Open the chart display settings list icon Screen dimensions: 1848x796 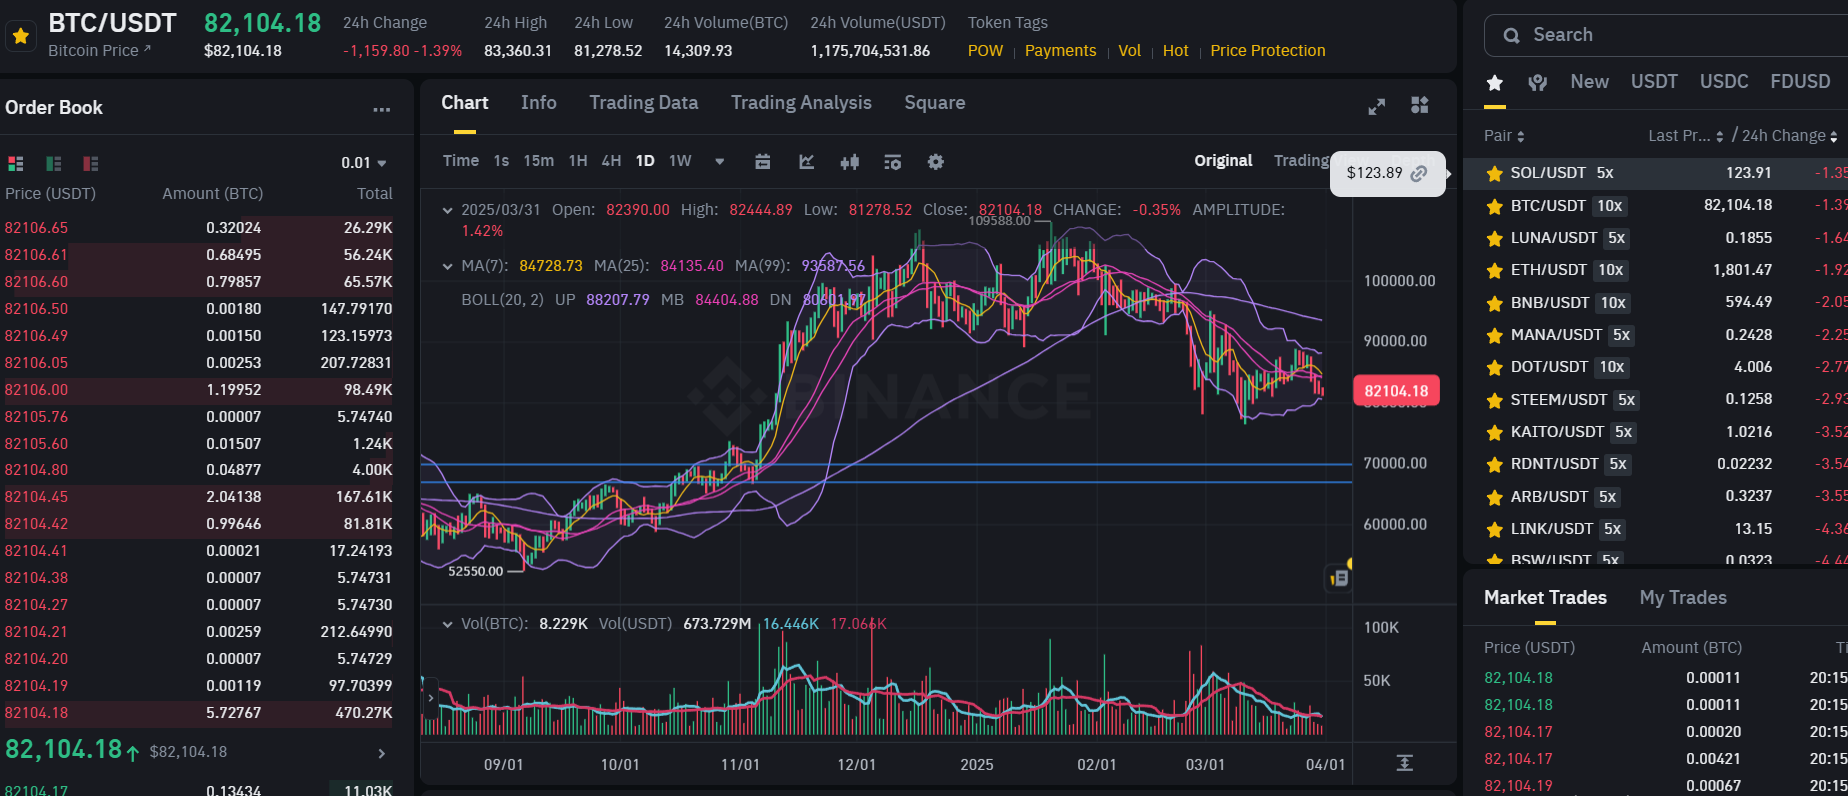pos(893,161)
